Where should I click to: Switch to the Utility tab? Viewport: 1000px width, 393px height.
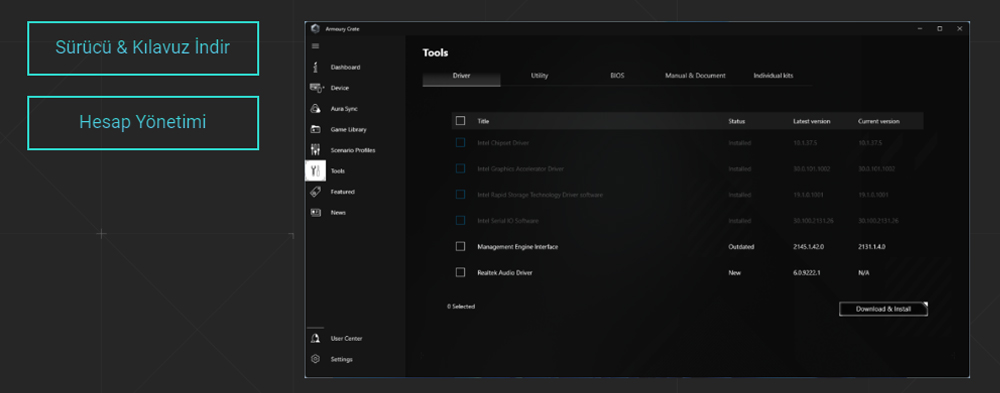click(x=540, y=75)
